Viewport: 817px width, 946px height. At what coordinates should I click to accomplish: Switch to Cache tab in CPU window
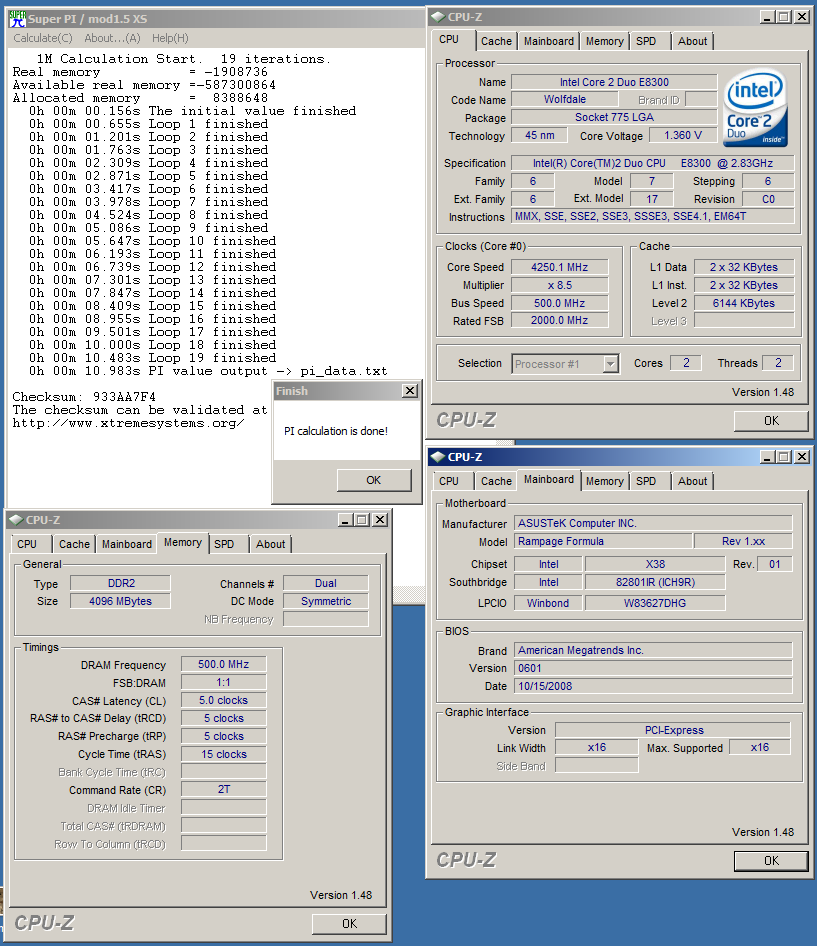(x=496, y=41)
